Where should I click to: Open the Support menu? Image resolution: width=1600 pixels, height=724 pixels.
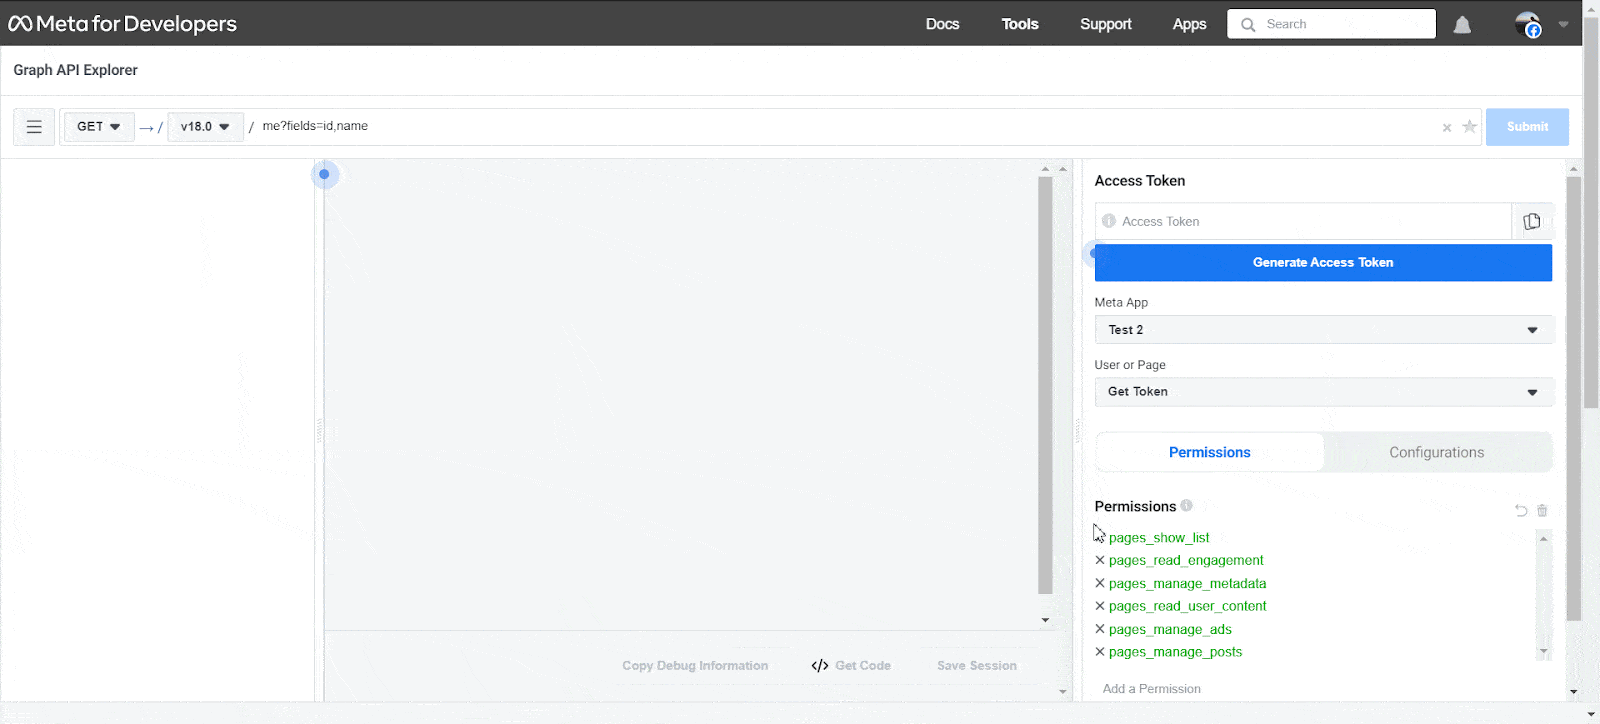[1106, 24]
